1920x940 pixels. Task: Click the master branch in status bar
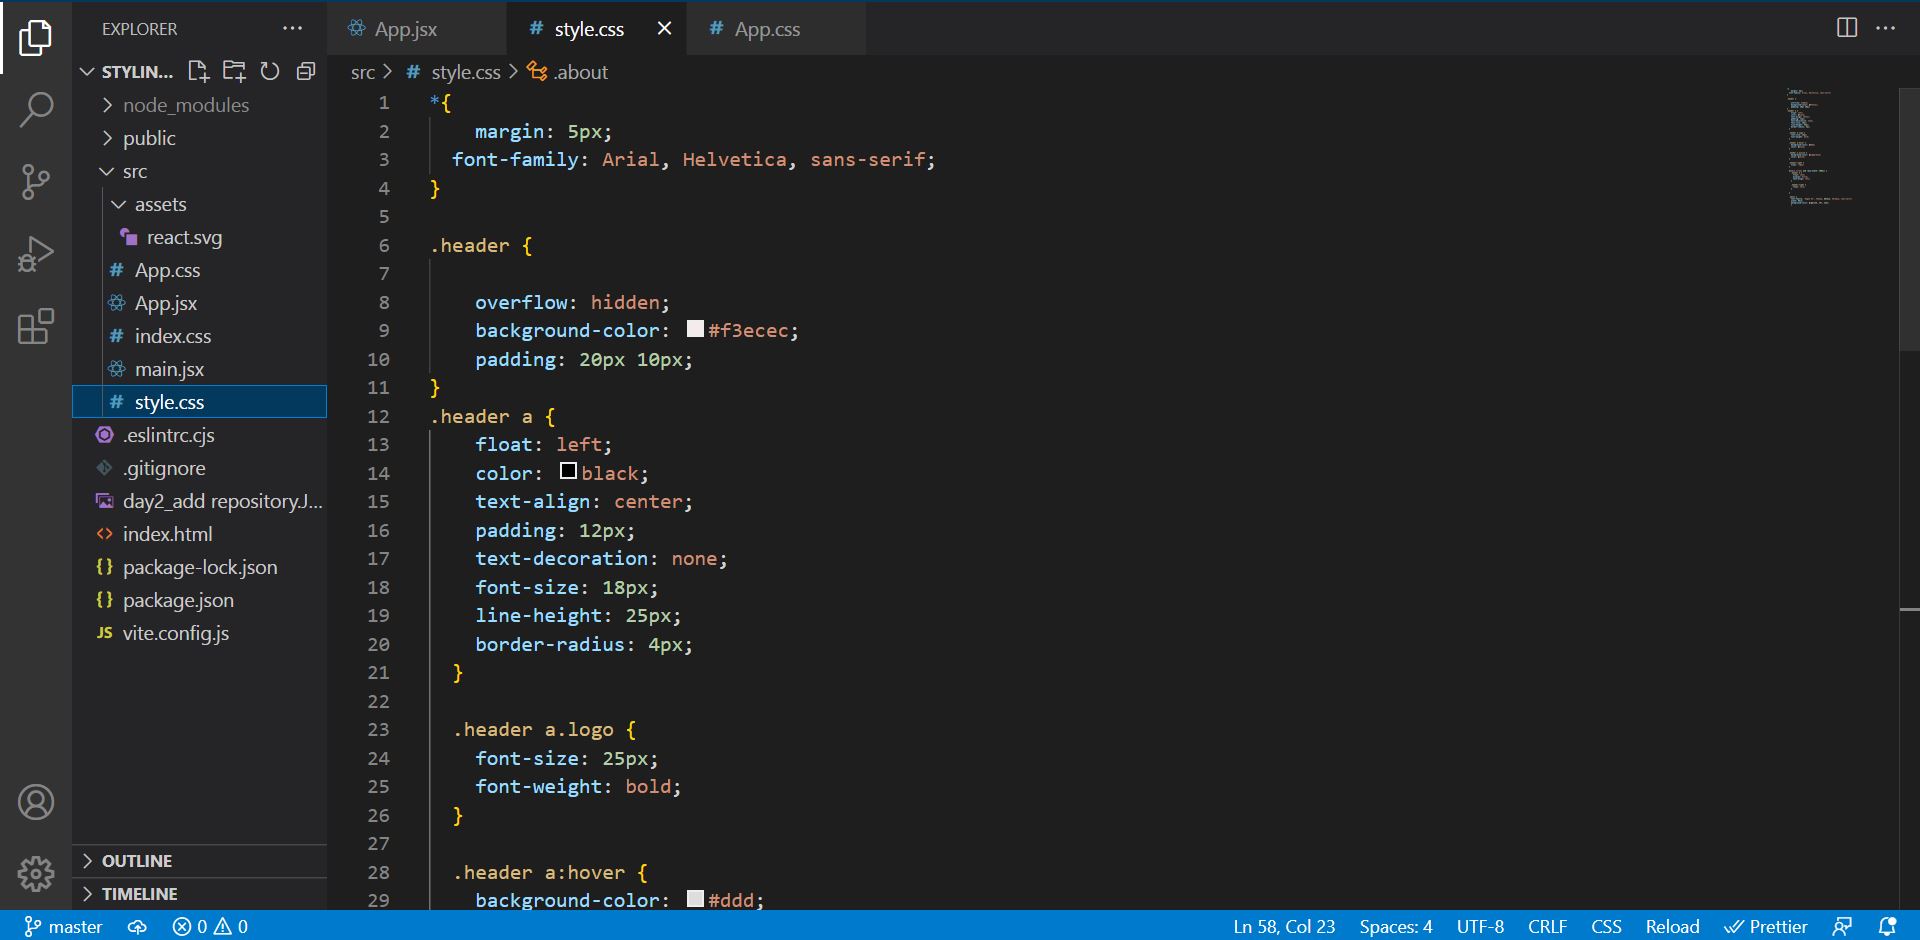[x=64, y=926]
